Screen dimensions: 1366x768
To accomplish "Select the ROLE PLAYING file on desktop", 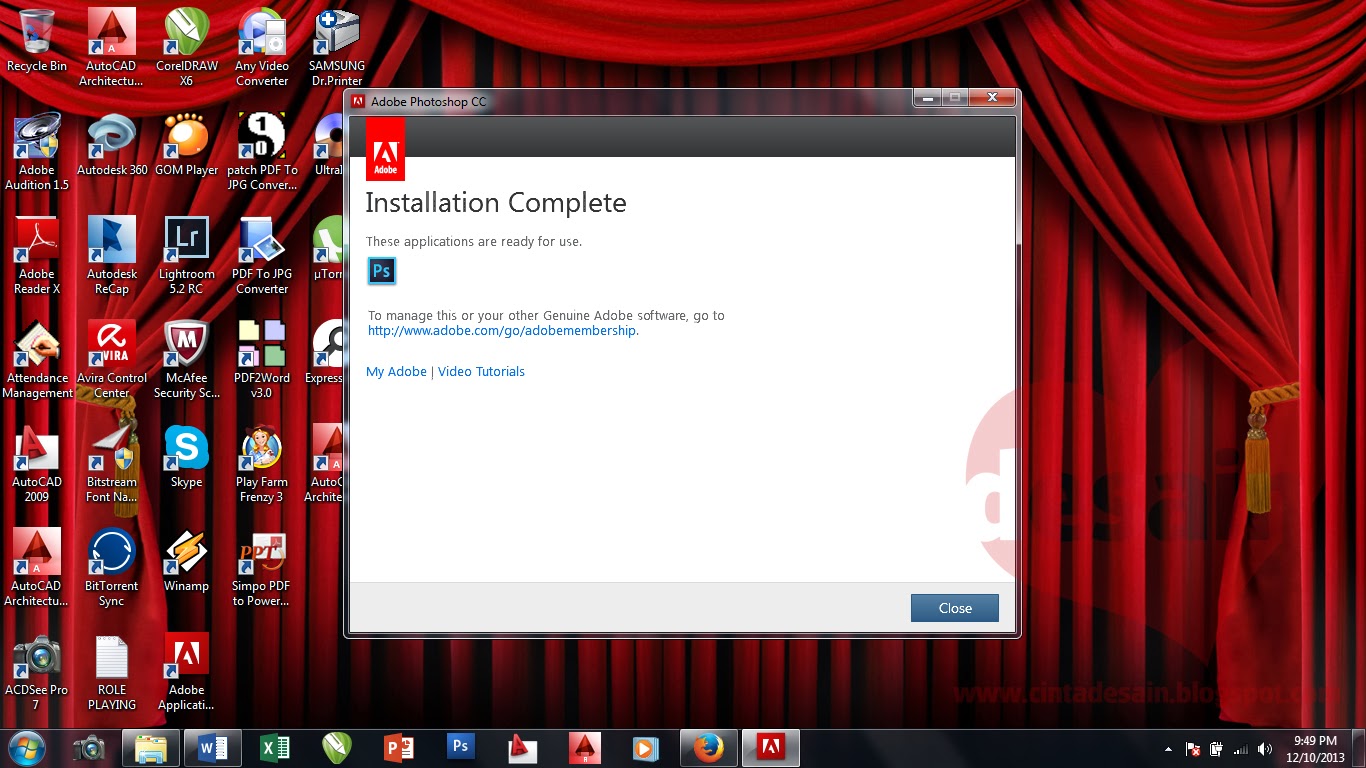I will point(112,671).
